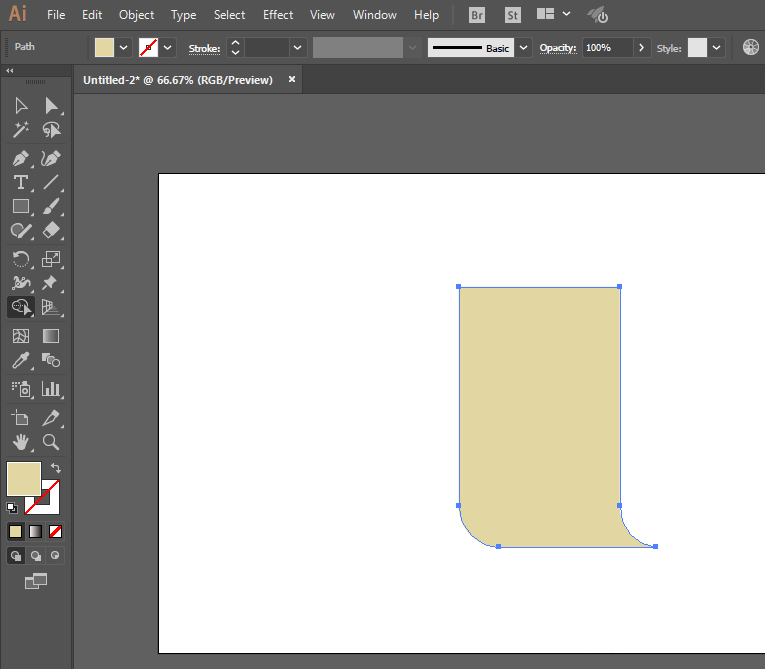Image resolution: width=765 pixels, height=669 pixels.
Task: Choose the Hand tool
Action: click(21, 442)
